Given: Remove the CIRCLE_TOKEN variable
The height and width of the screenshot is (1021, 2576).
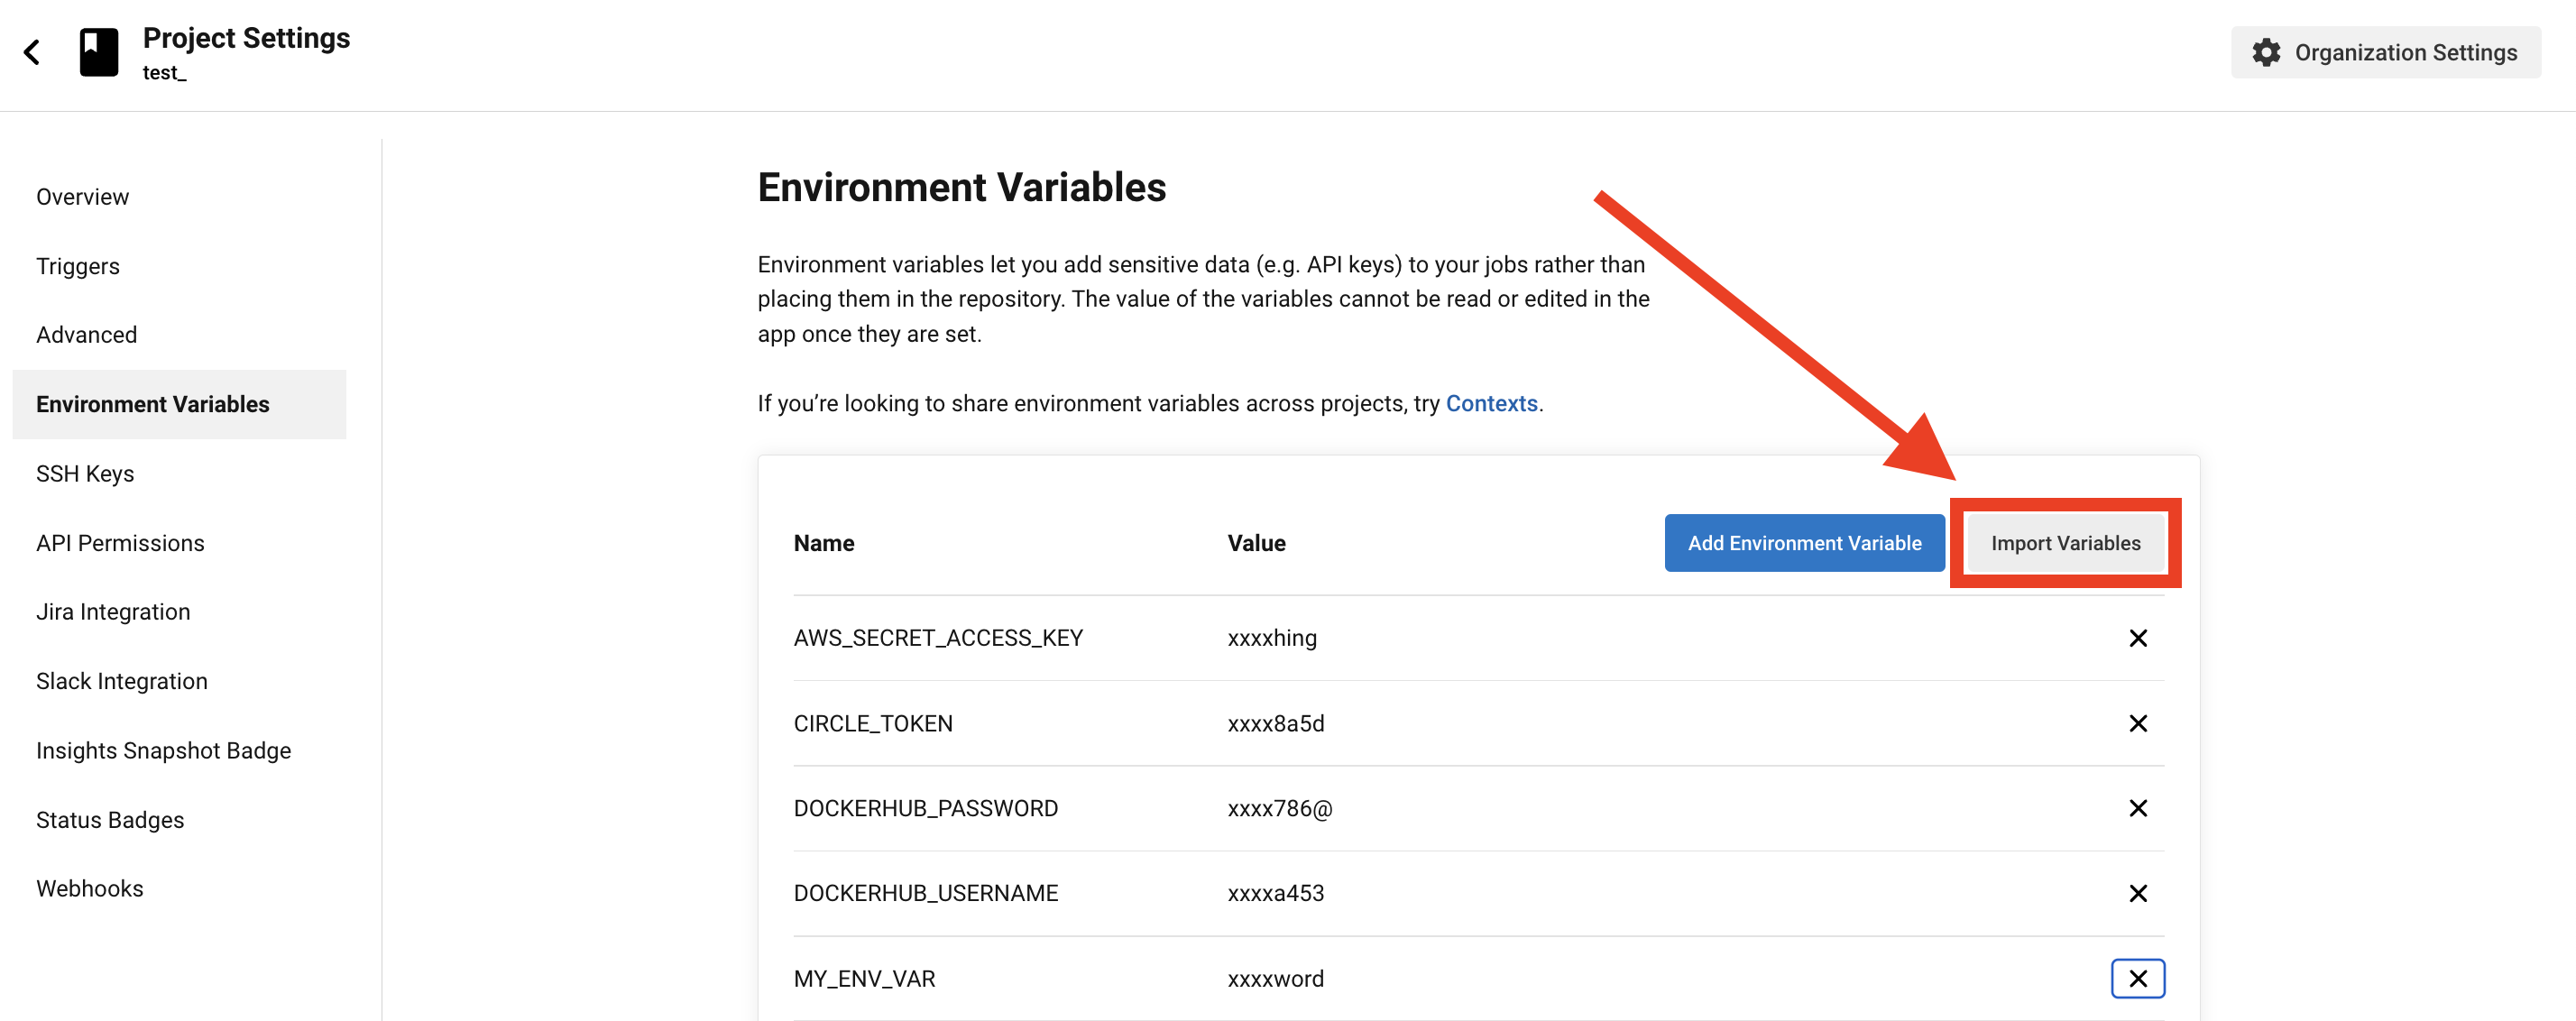Looking at the screenshot, I should coord(2137,723).
